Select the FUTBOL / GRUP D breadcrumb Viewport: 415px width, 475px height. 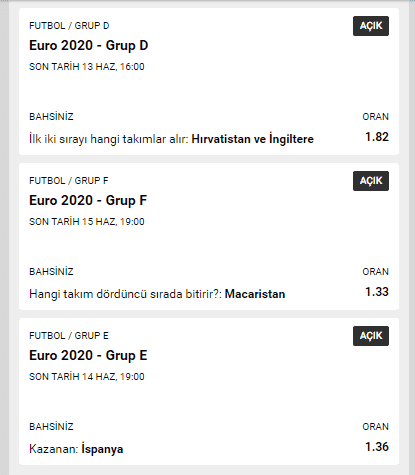pos(69,26)
